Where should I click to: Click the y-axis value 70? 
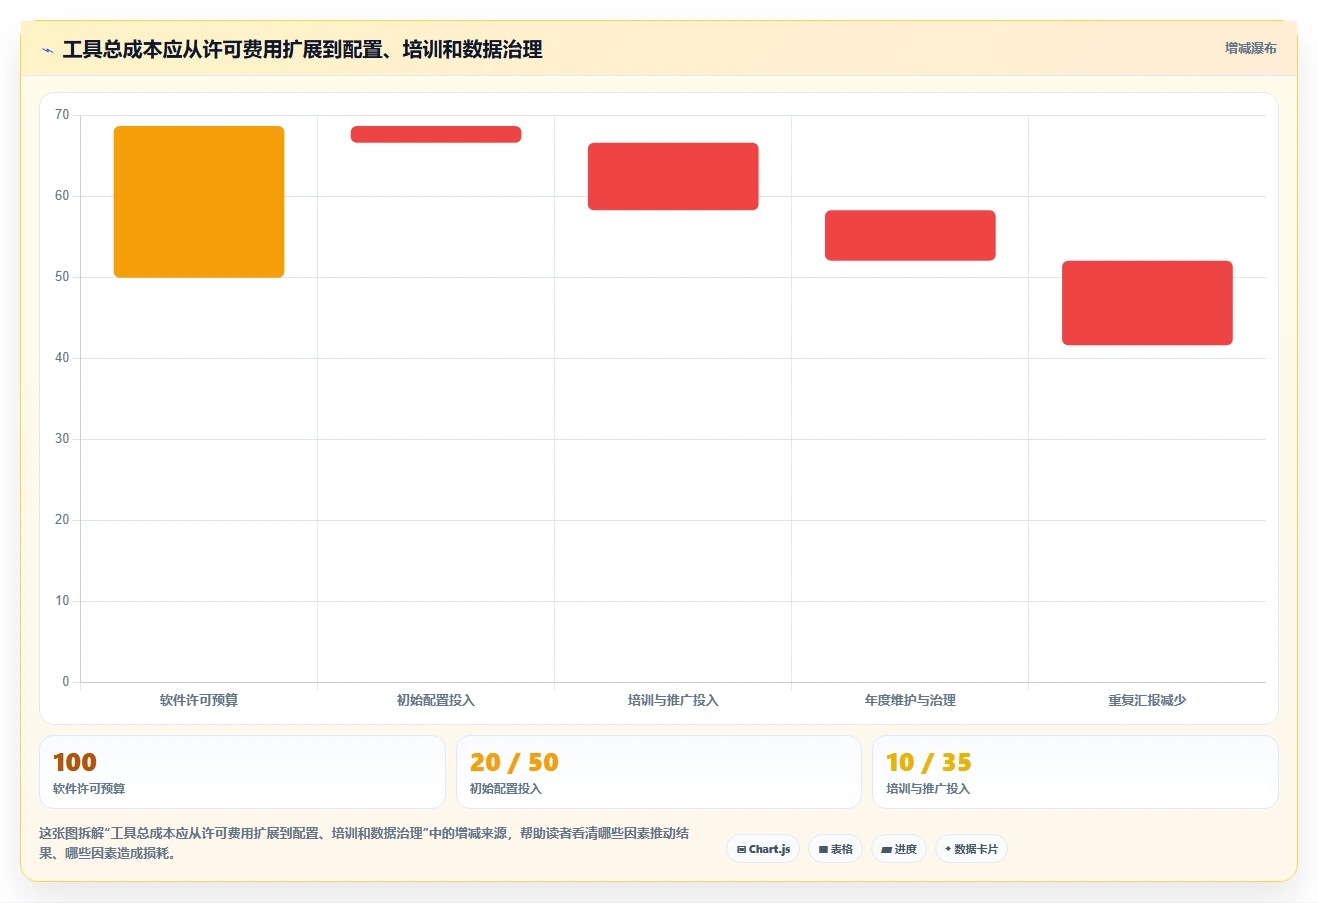click(62, 115)
